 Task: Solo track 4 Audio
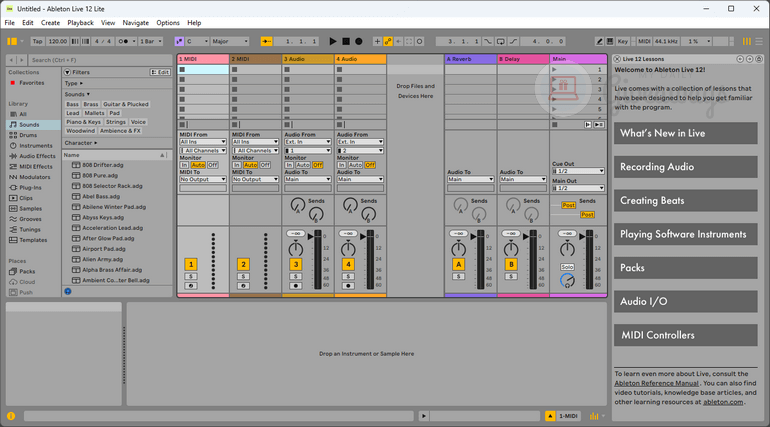(348, 277)
